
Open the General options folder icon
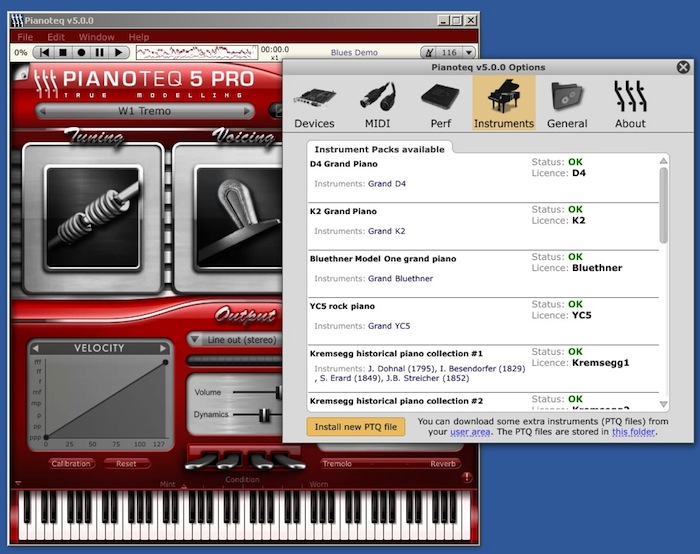pyautogui.click(x=567, y=96)
